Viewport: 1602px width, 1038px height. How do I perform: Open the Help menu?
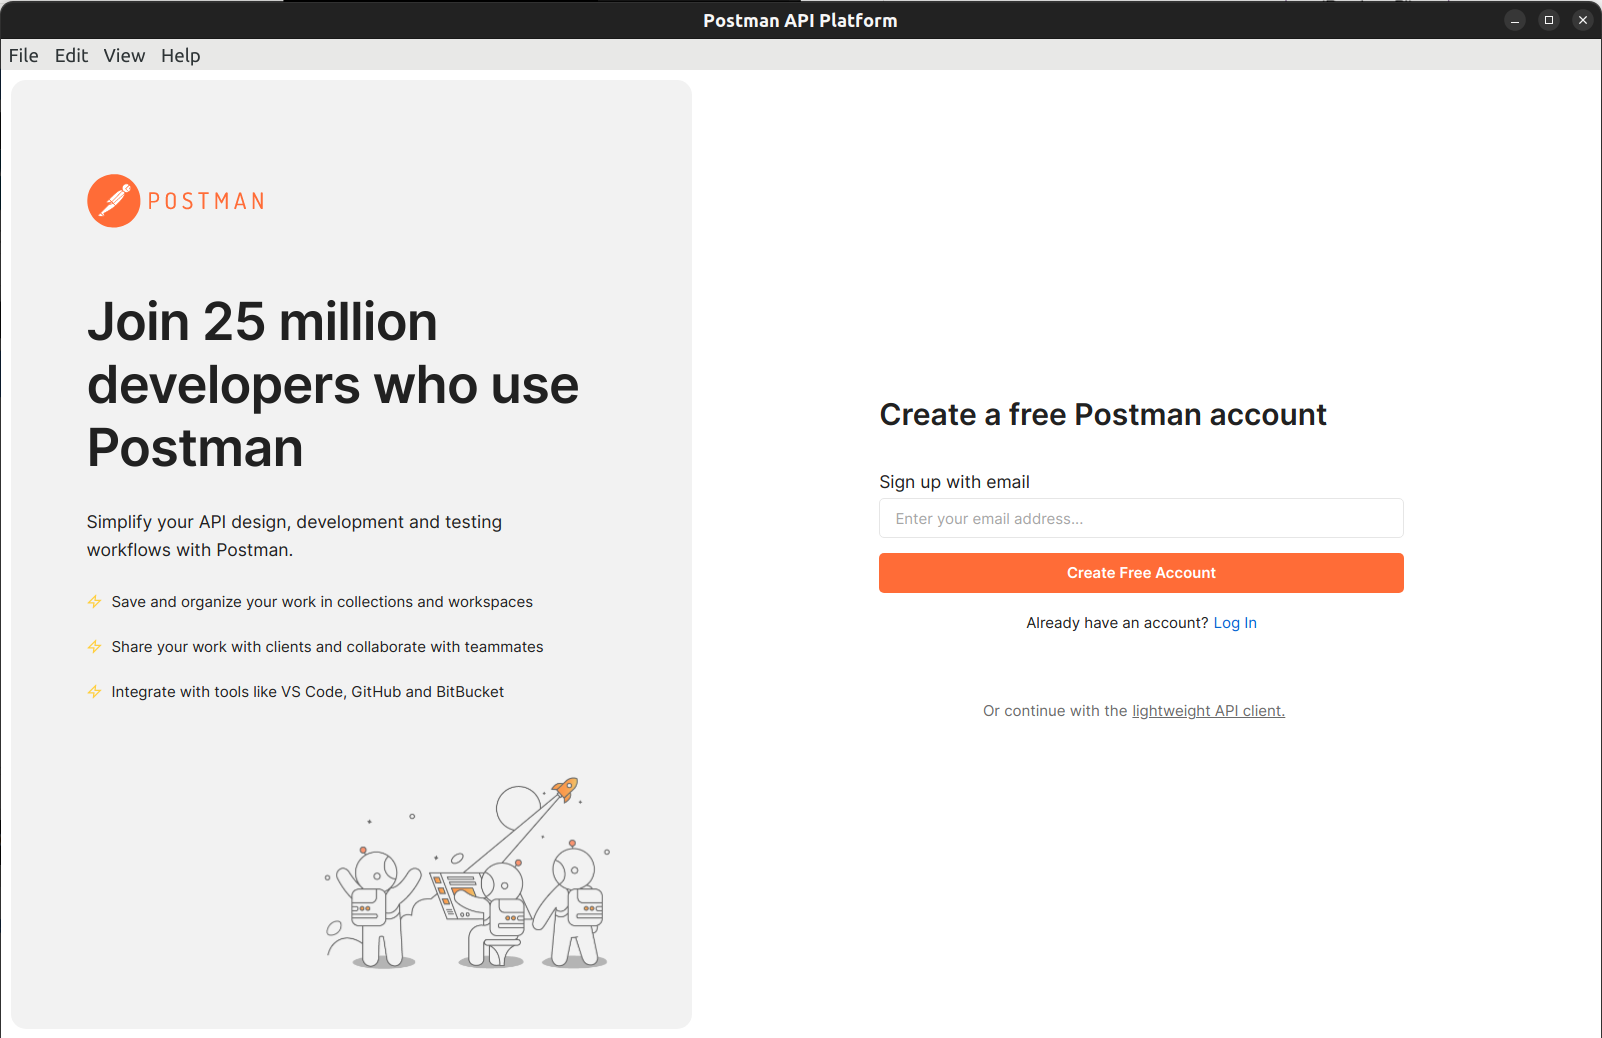tap(181, 56)
